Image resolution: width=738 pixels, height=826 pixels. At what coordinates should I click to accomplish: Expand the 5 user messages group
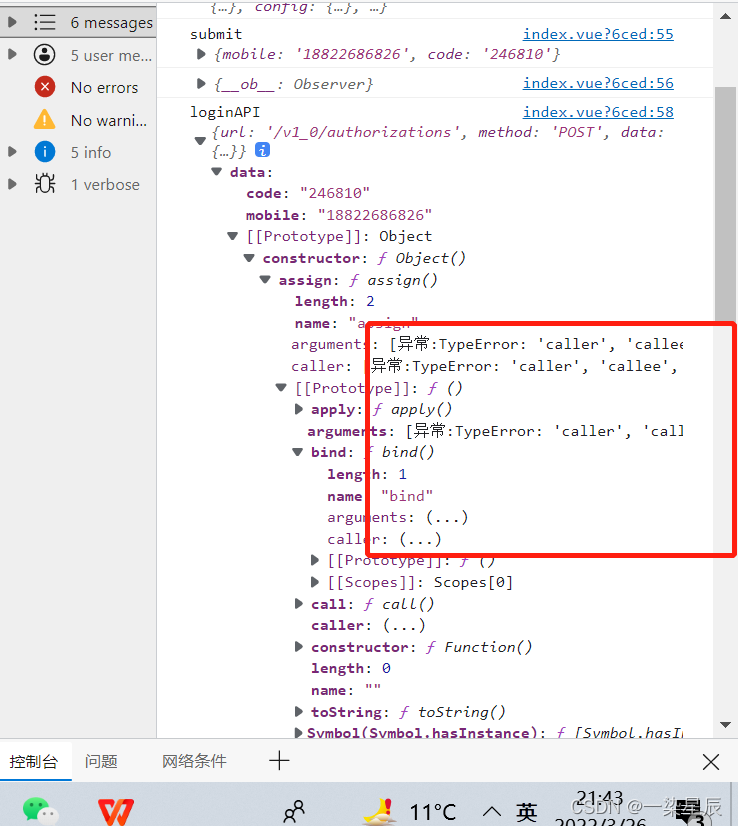[12, 54]
